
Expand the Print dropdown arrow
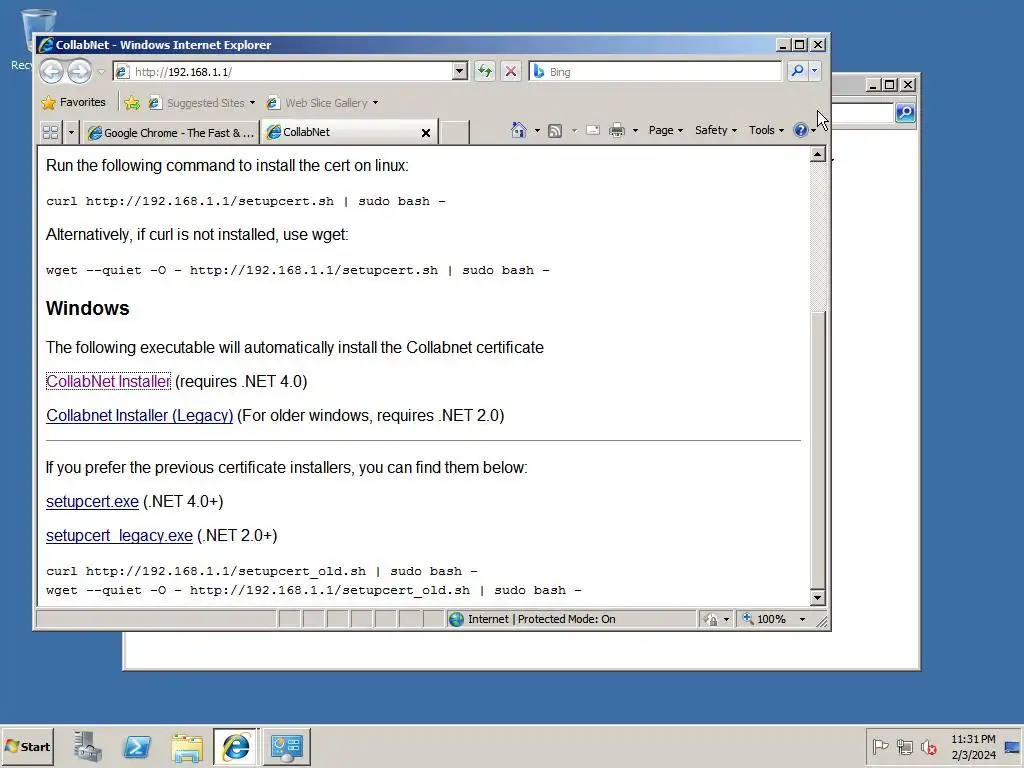point(635,131)
